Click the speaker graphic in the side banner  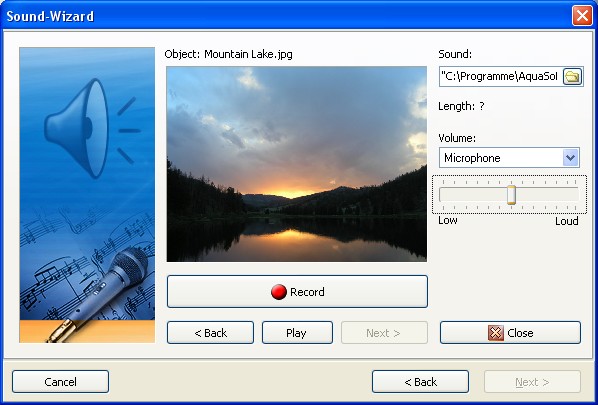pyautogui.click(x=92, y=128)
